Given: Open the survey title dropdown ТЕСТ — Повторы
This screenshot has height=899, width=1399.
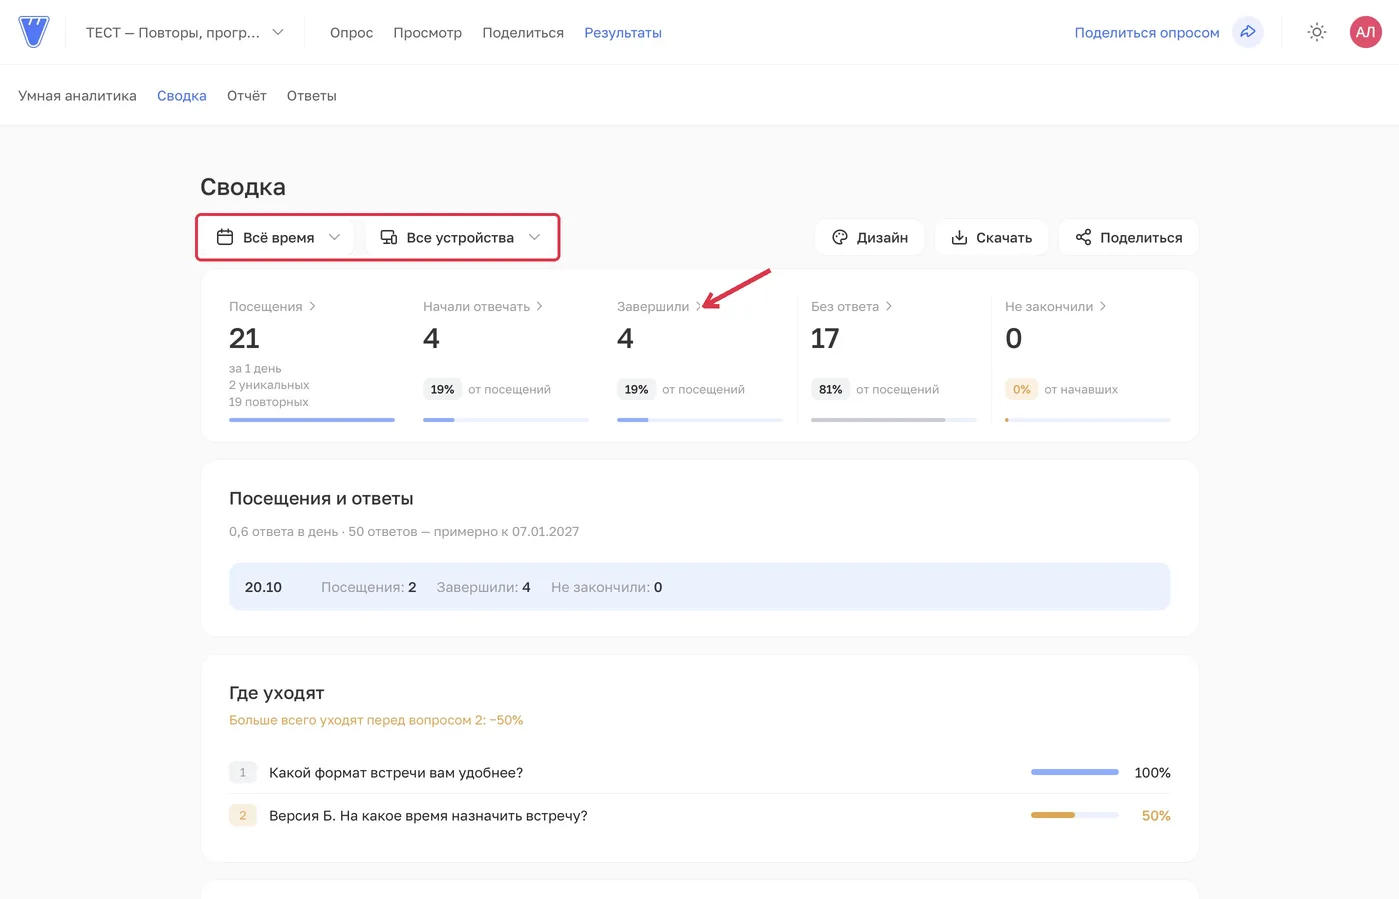Looking at the screenshot, I should [185, 32].
